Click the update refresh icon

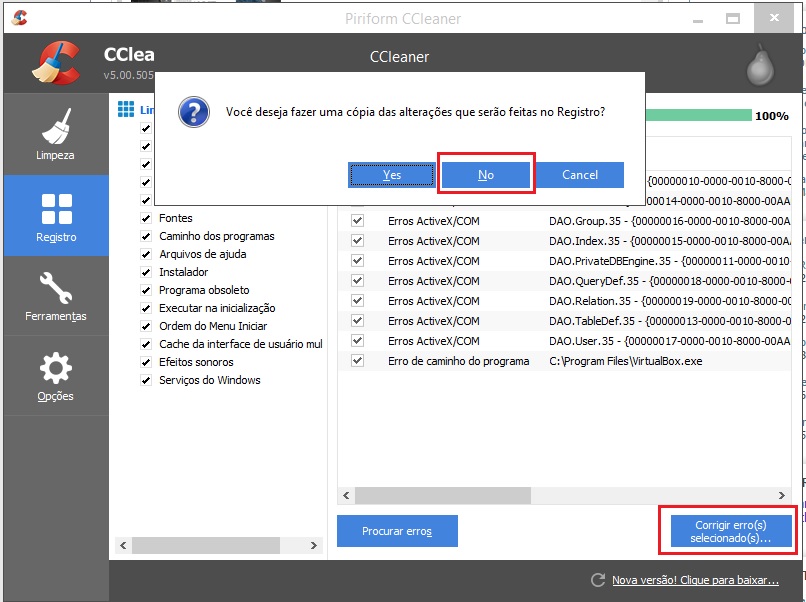(598, 580)
